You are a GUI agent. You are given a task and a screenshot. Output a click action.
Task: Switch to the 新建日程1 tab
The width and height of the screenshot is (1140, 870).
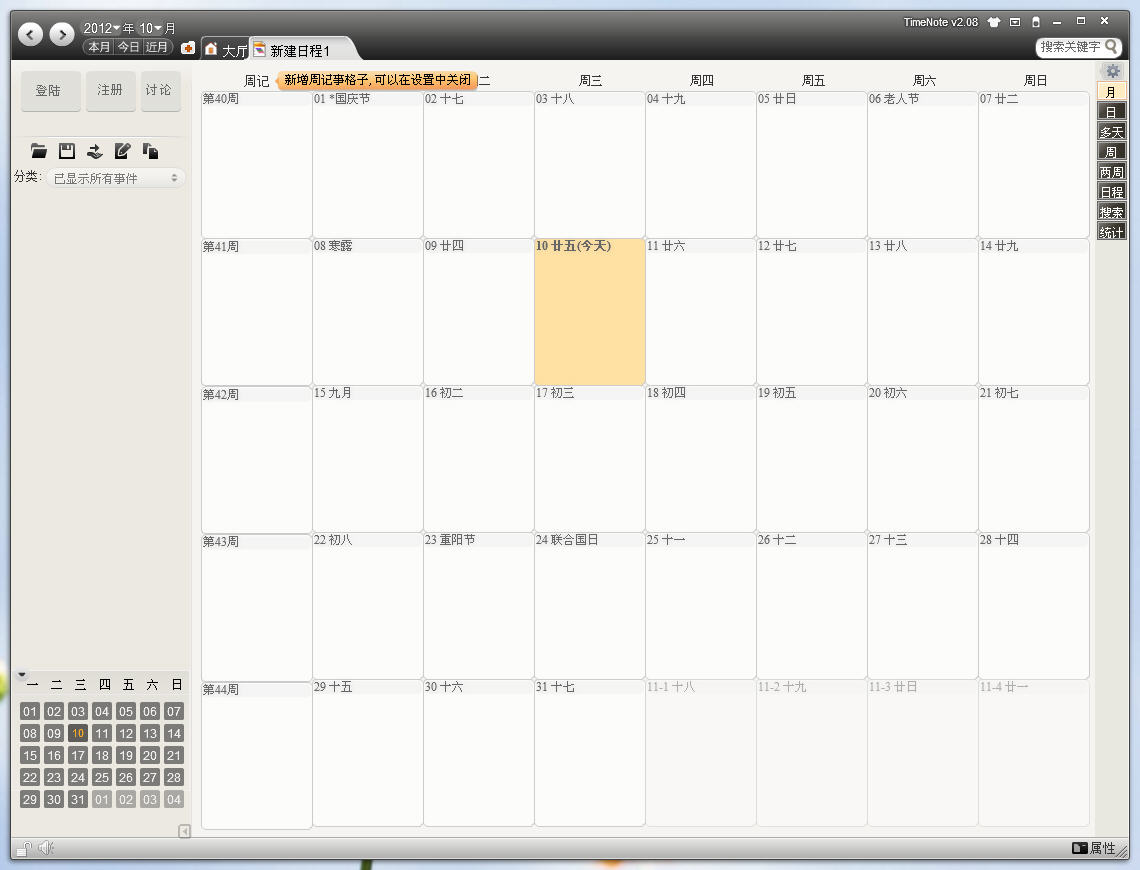coord(300,49)
